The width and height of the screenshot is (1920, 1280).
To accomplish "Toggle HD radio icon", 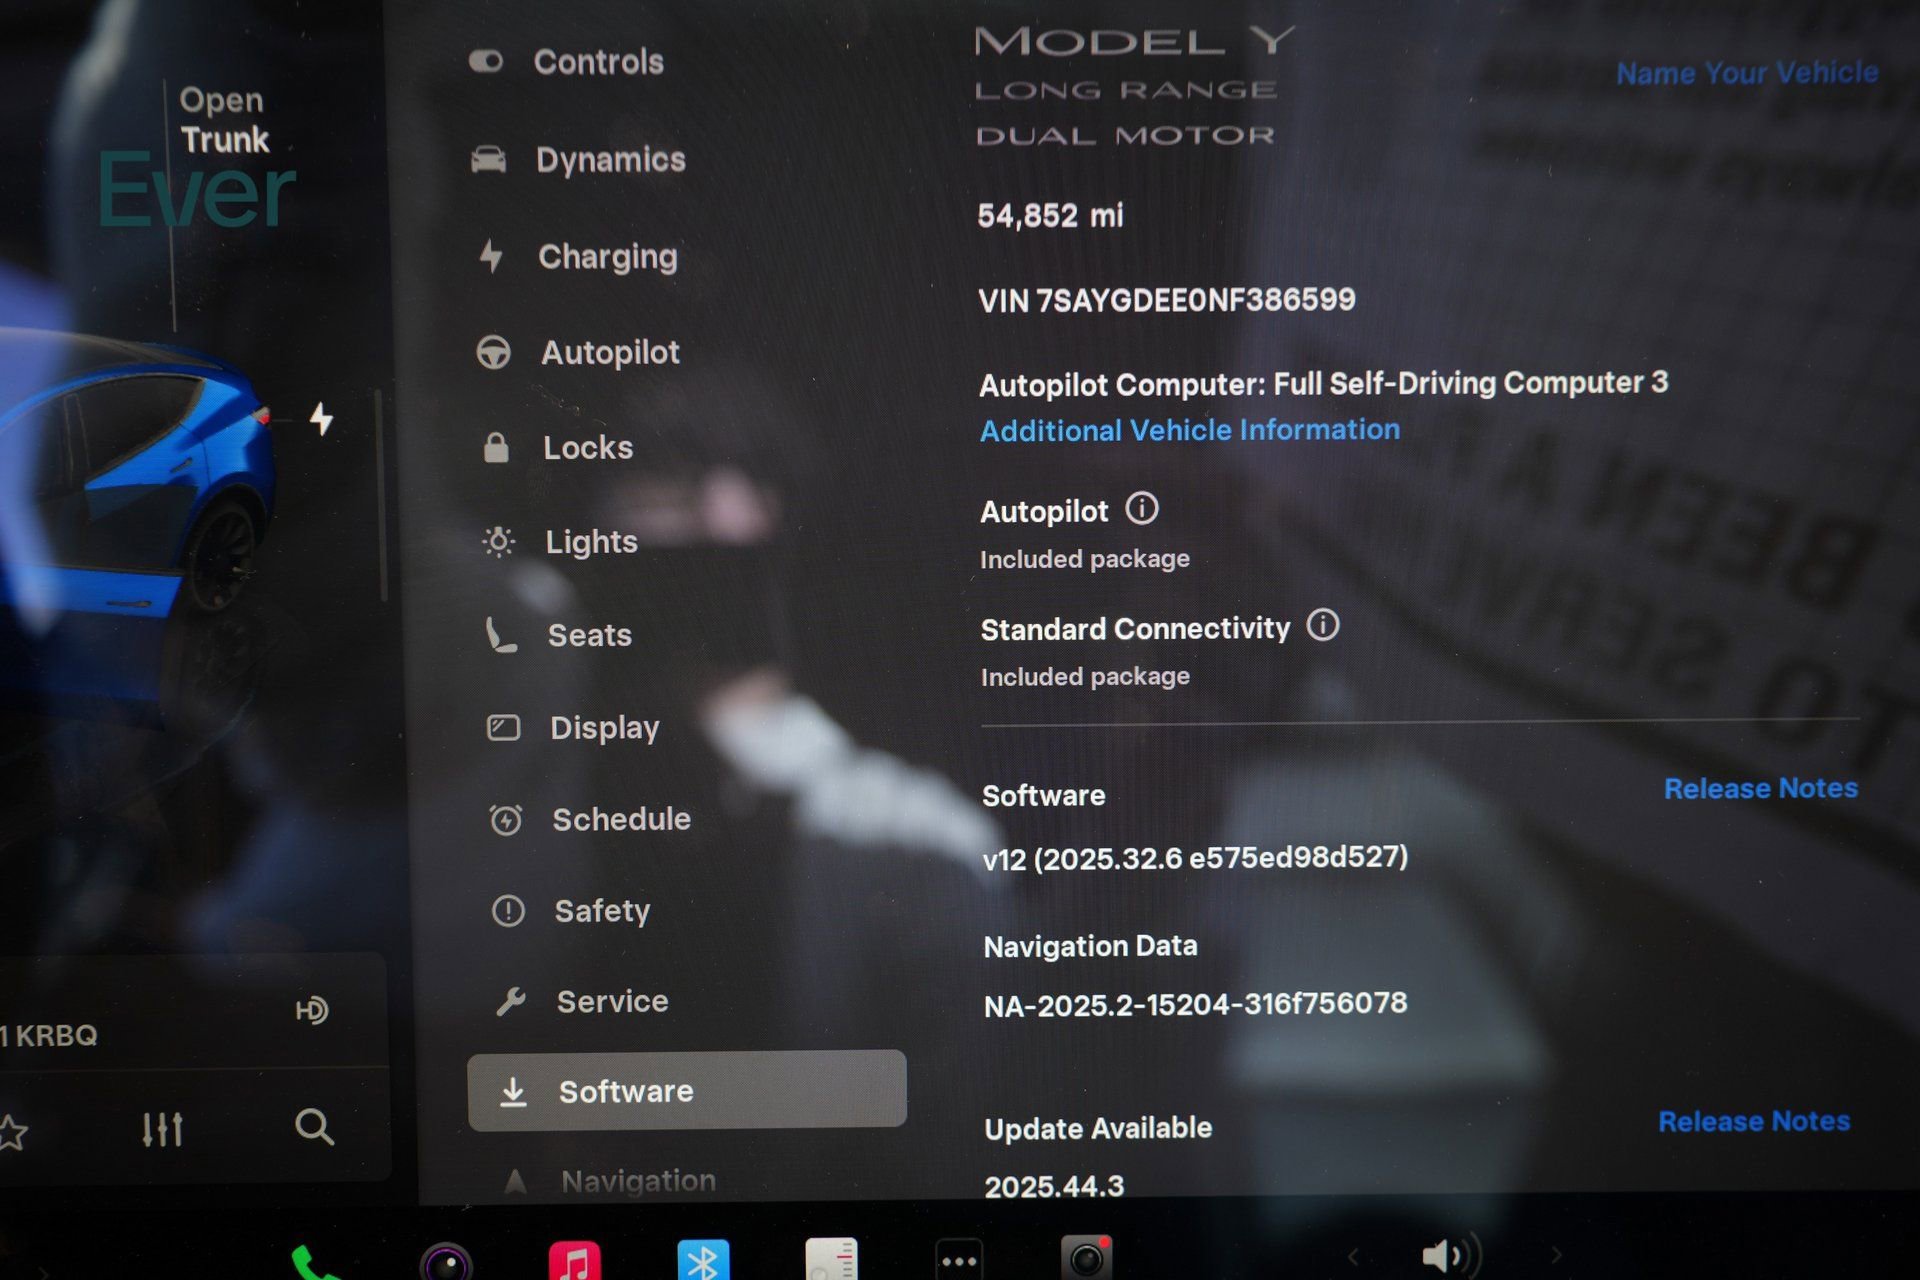I will click(x=311, y=1010).
